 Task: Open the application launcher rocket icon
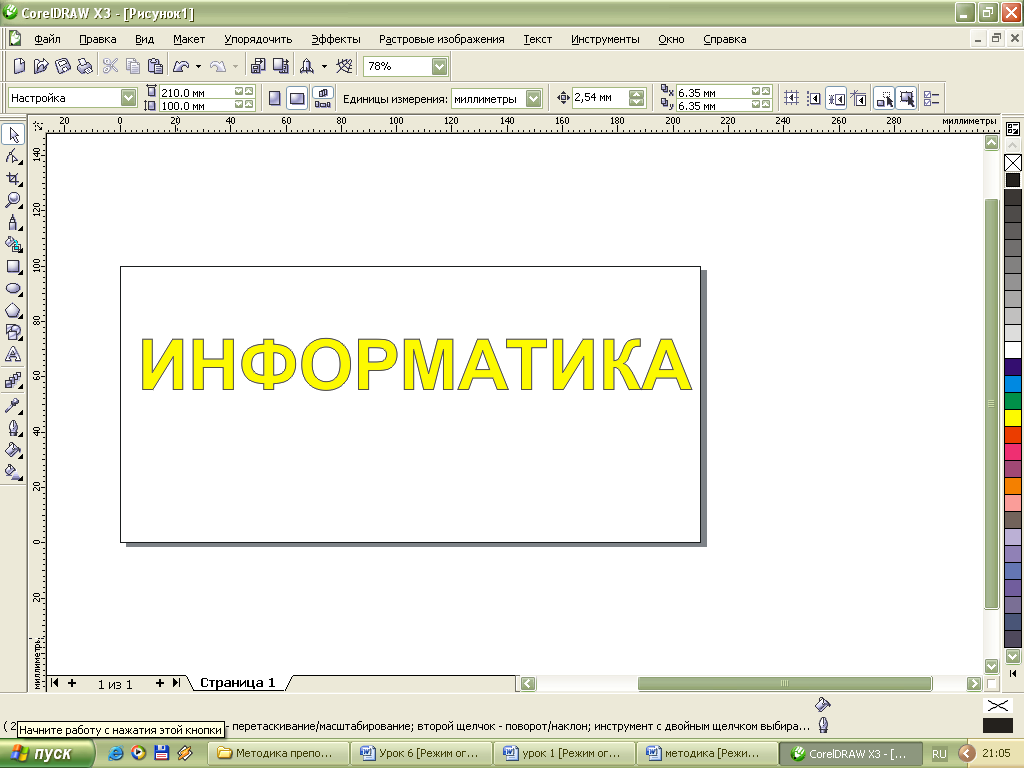tap(307, 66)
